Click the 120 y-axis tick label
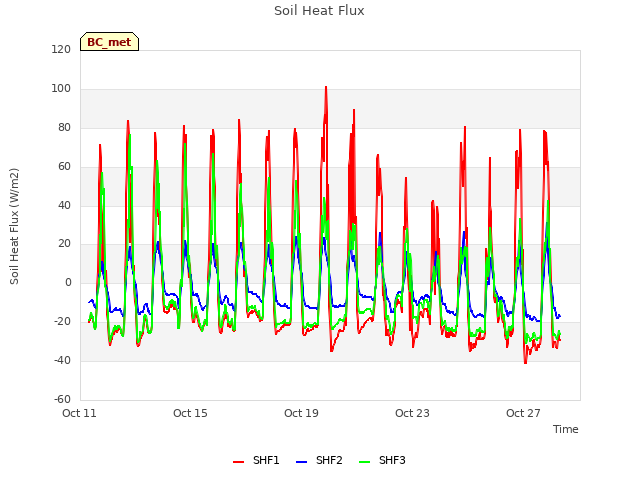Viewport: 640px width, 480px height. tap(61, 49)
